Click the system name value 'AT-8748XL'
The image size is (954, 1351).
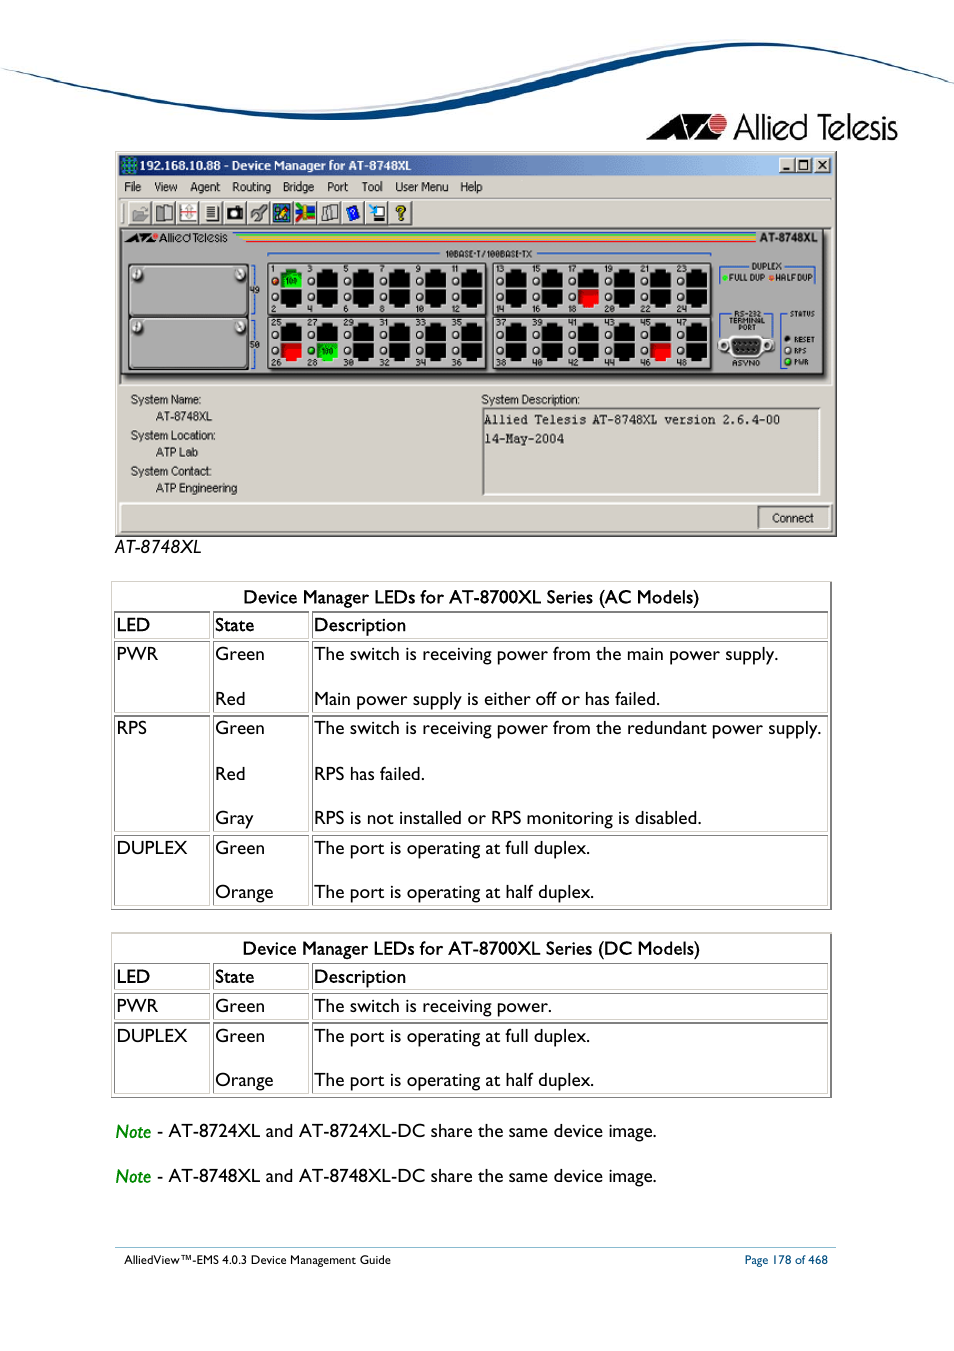point(184,417)
